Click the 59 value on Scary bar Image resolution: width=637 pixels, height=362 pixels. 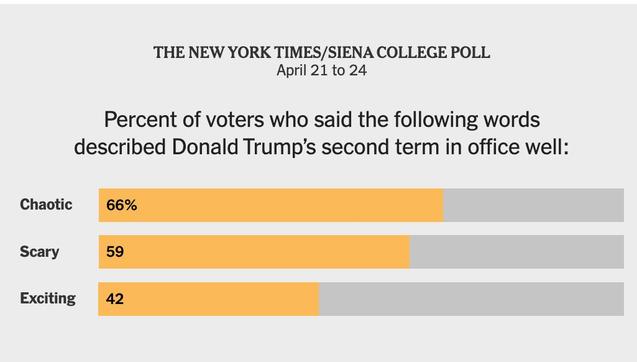[115, 252]
